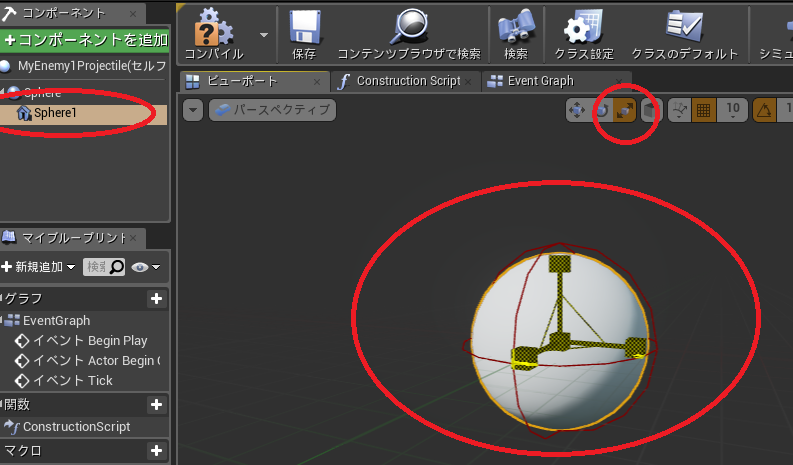Toggle rotation angle snapping icon
The image size is (793, 465).
764,110
